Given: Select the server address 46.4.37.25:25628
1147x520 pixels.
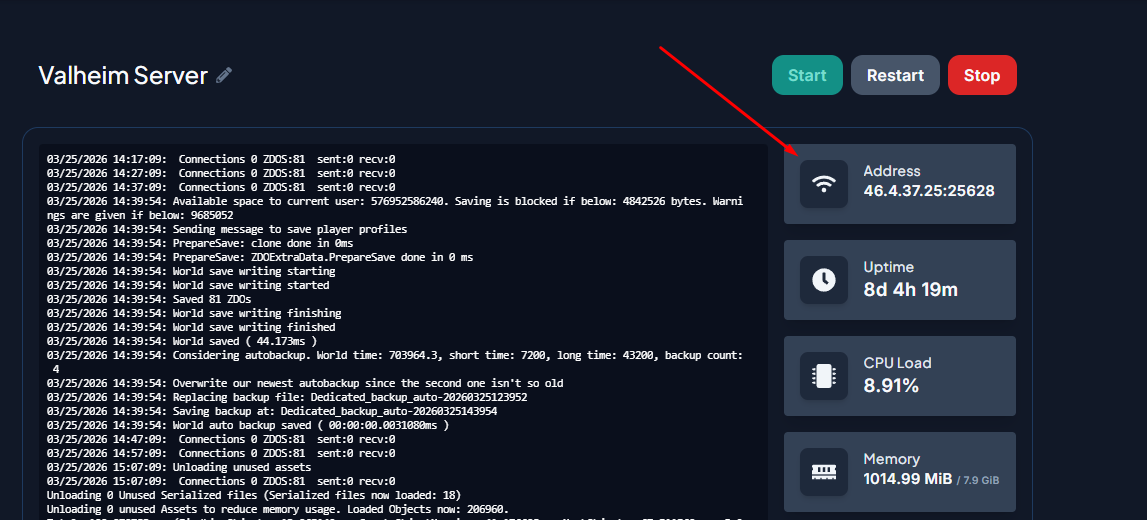Looking at the screenshot, I should (928, 190).
